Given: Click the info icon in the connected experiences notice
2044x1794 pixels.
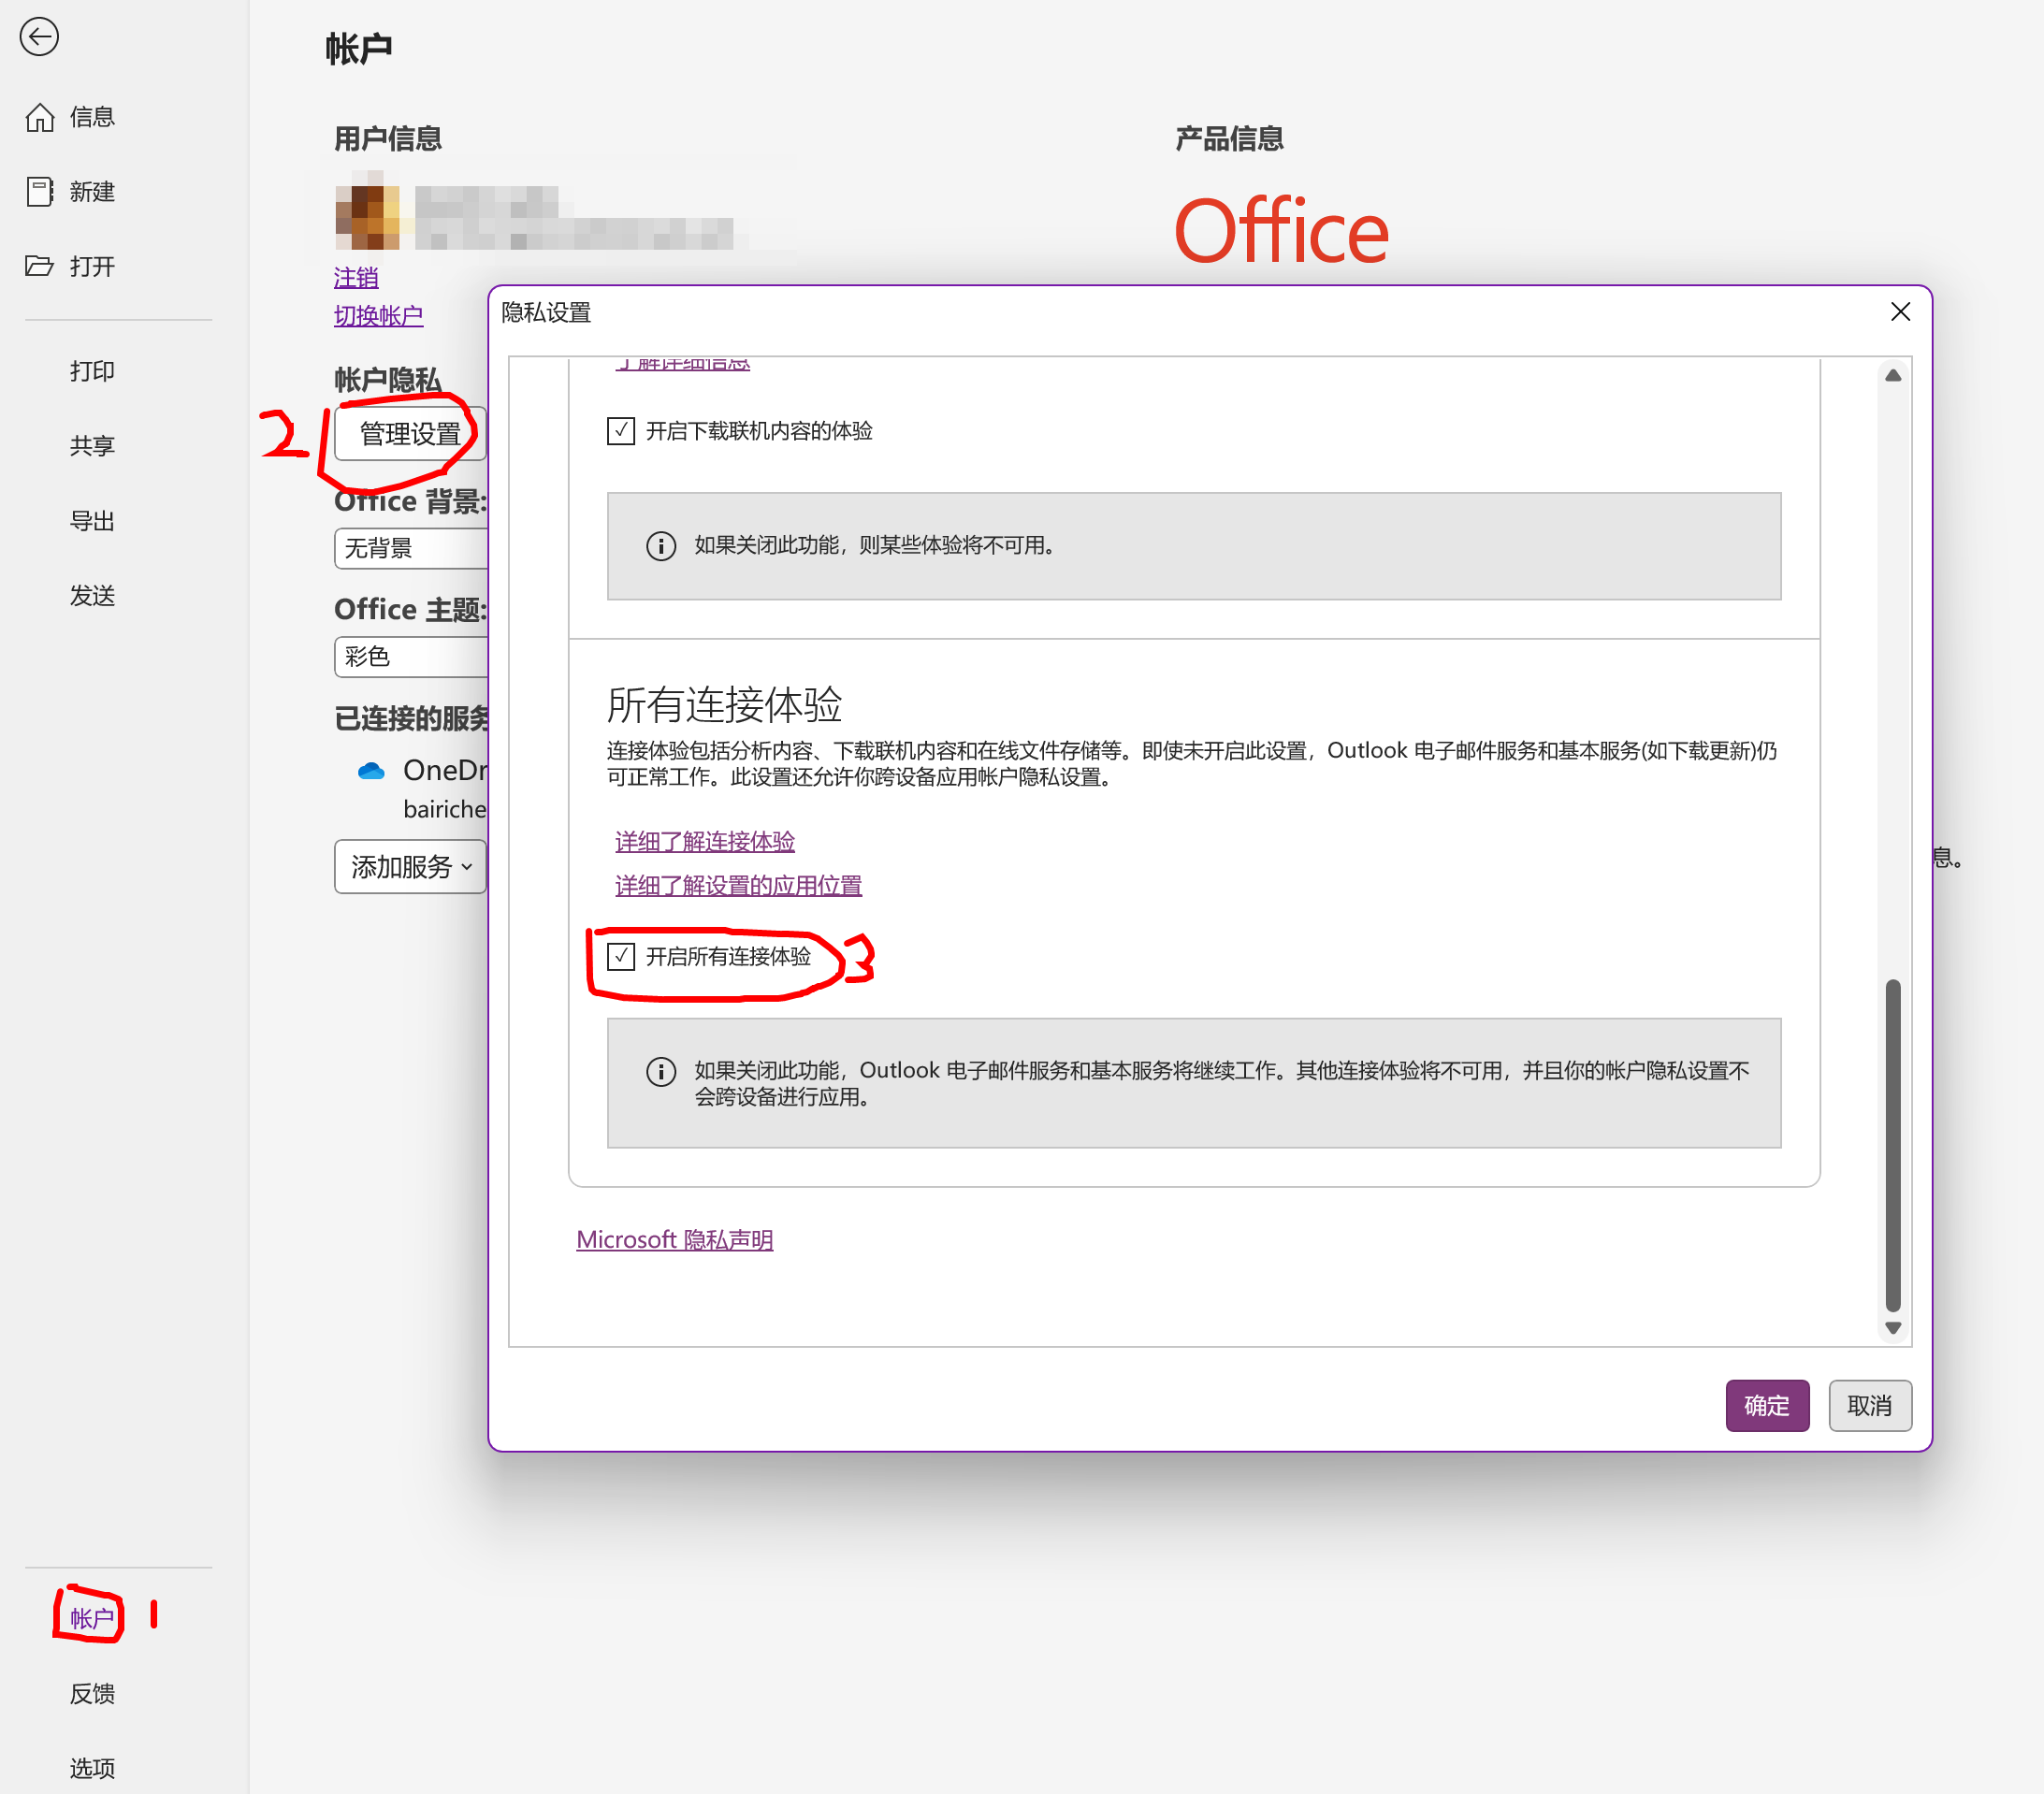Looking at the screenshot, I should [660, 1072].
